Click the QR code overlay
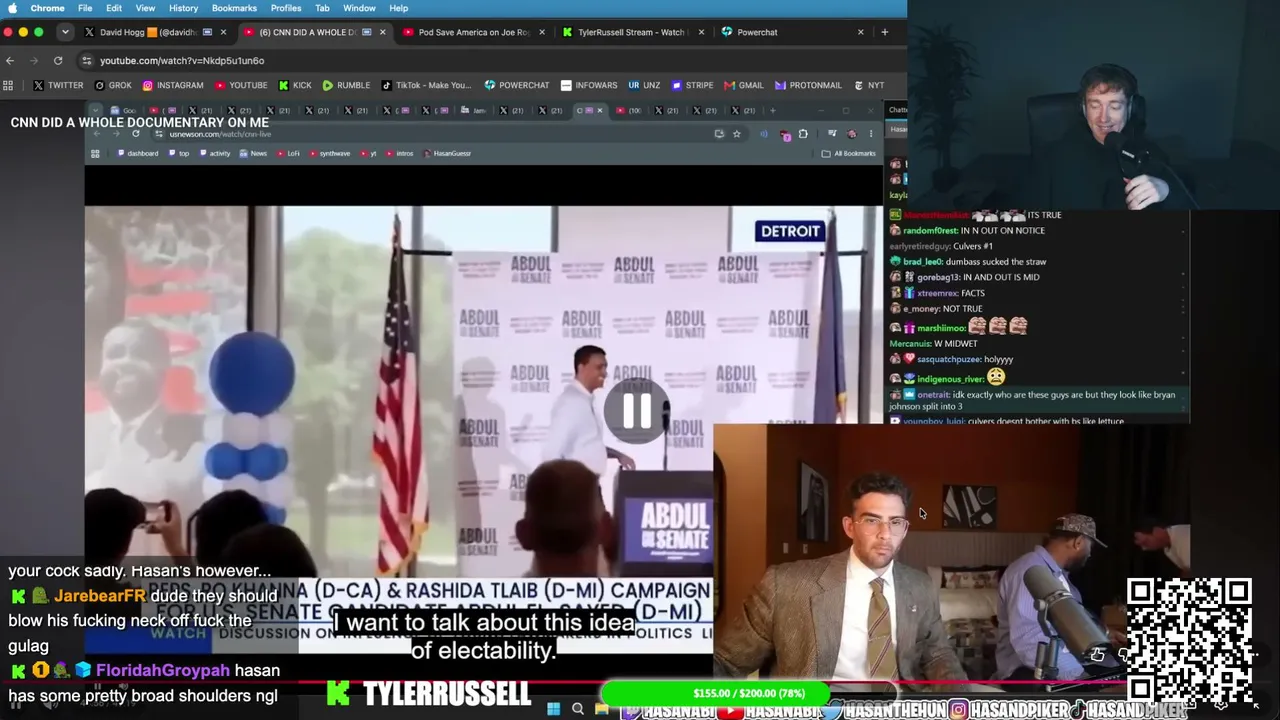This screenshot has width=1280, height=720. pyautogui.click(x=1189, y=640)
